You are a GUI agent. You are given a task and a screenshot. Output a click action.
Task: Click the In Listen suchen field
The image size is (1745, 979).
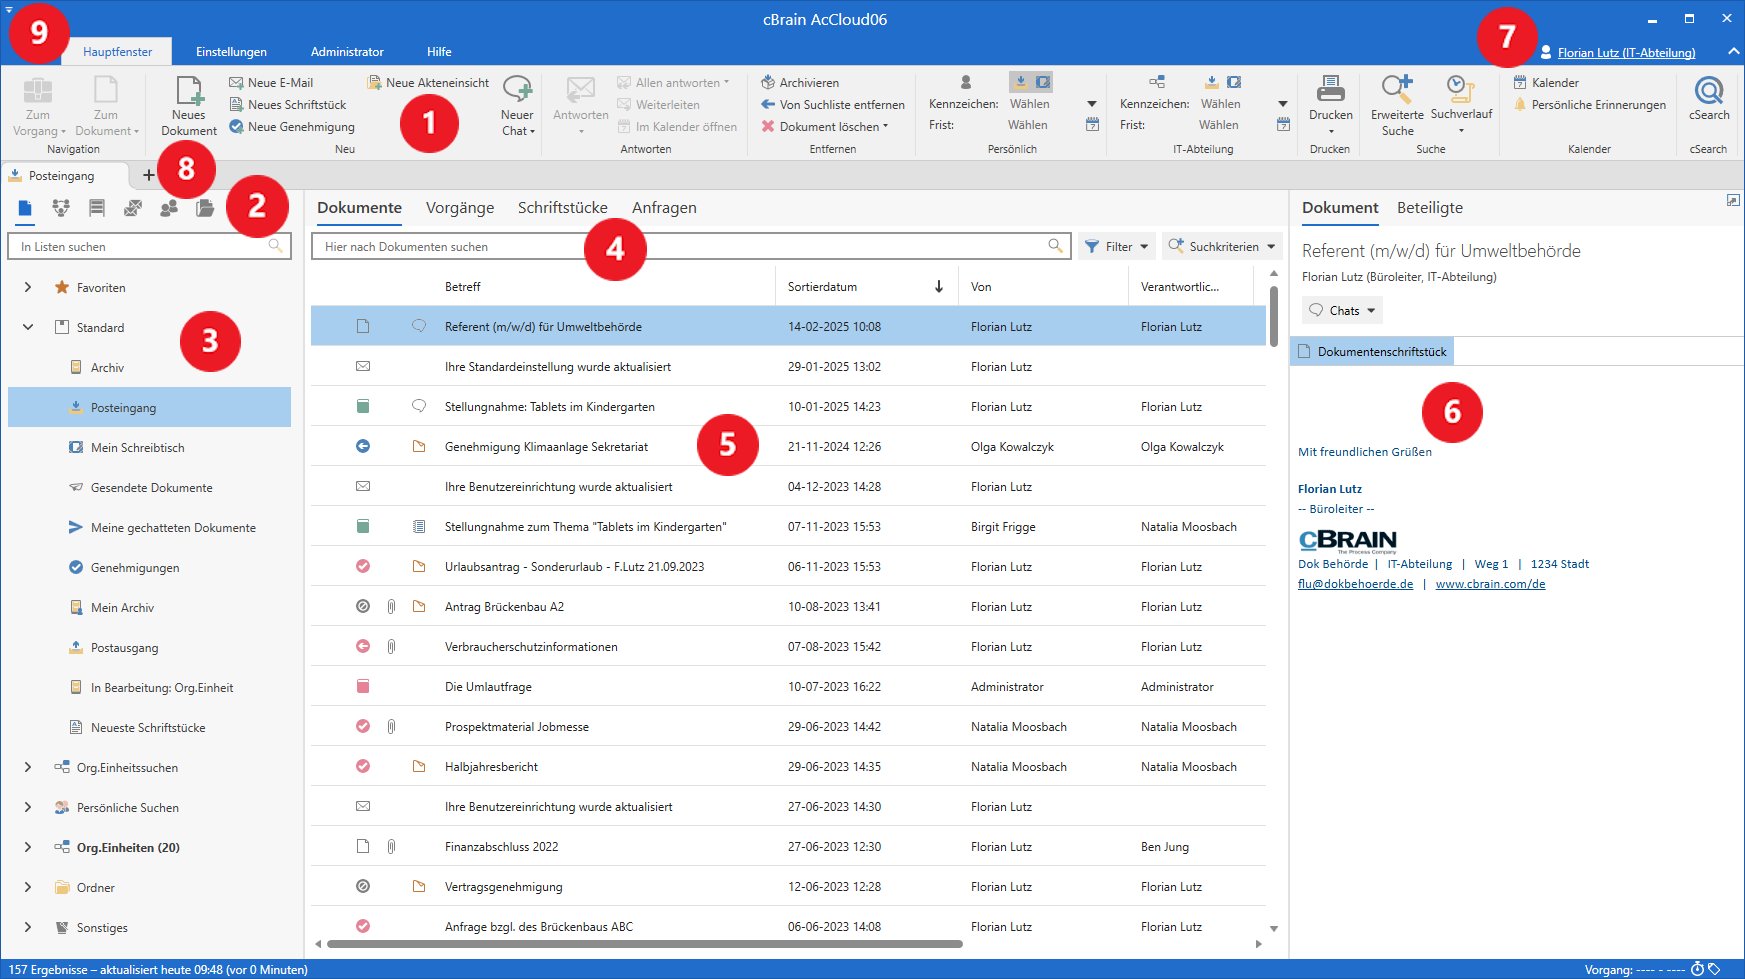tap(140, 246)
